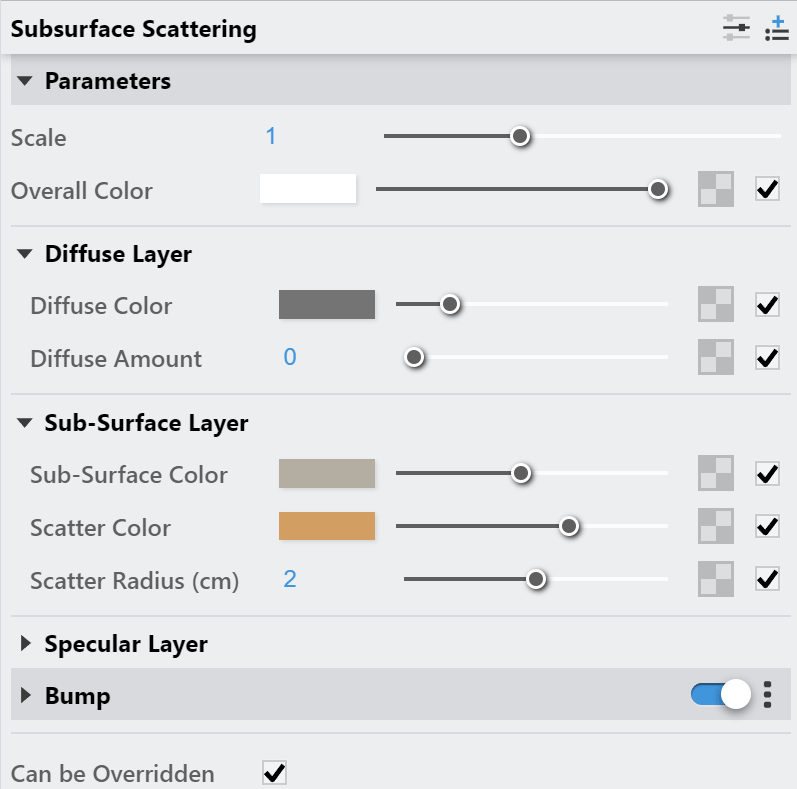Toggle the Bump switch off
This screenshot has height=789, width=797.
point(721,694)
